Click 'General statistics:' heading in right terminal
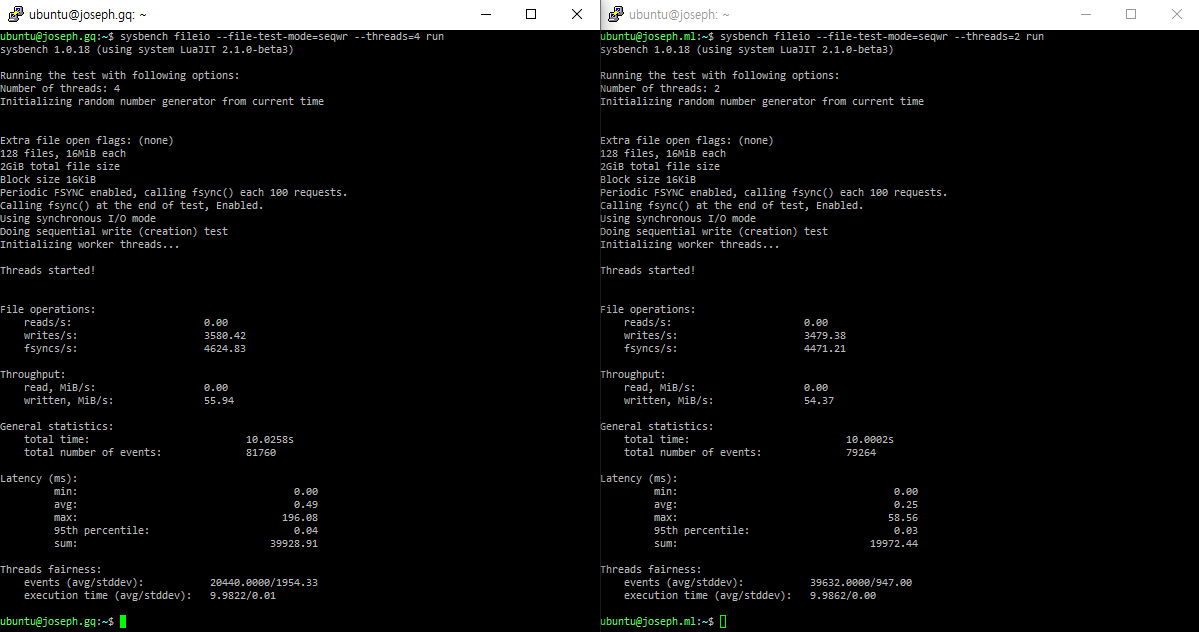 pyautogui.click(x=658, y=426)
